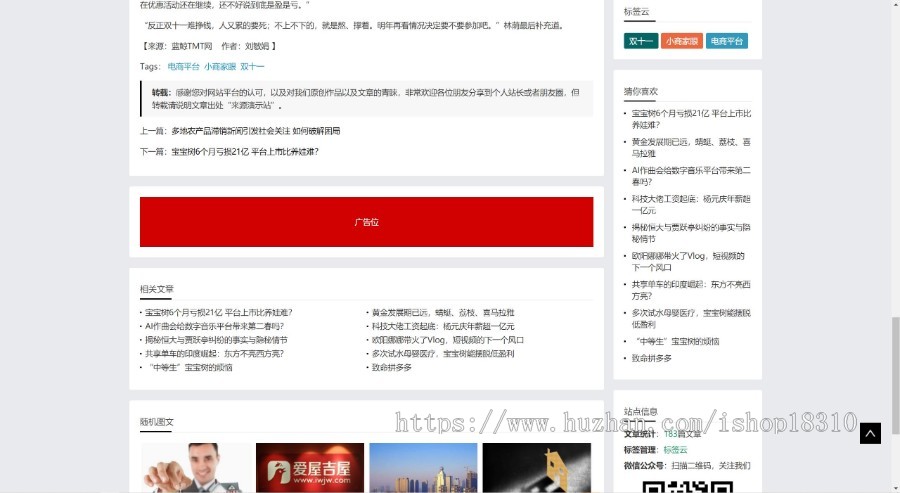Open the 爱屋吉屋 thumbnail image
The width and height of the screenshot is (900, 493).
[310, 468]
